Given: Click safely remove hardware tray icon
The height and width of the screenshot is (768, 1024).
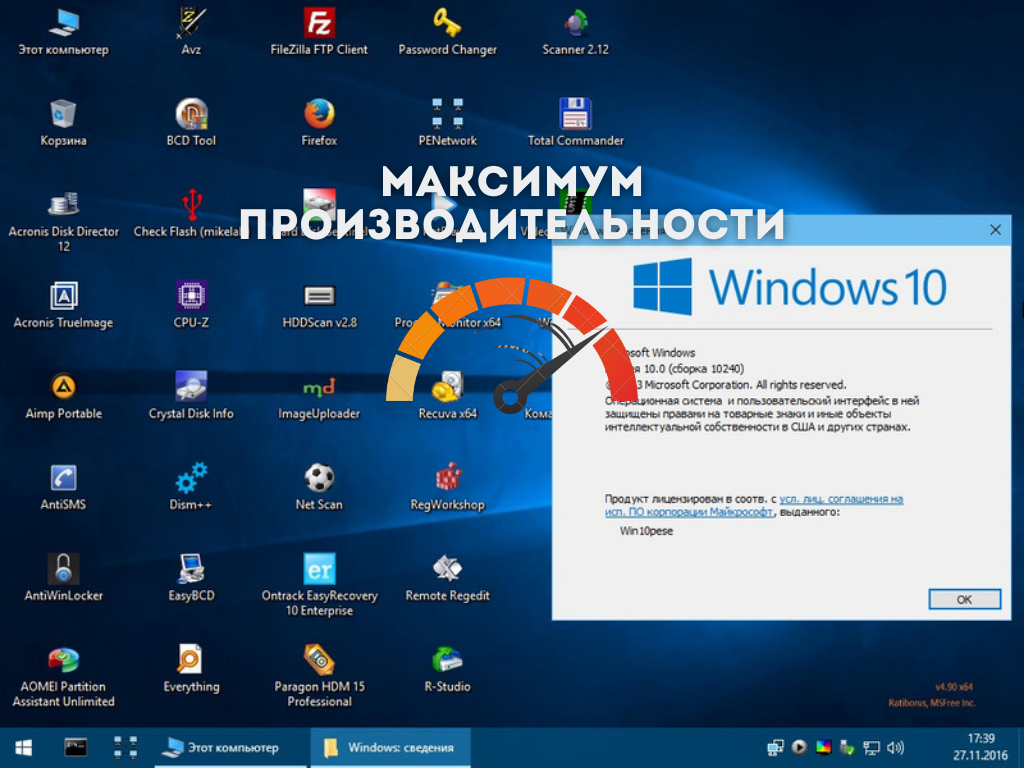Looking at the screenshot, I should coord(847,747).
